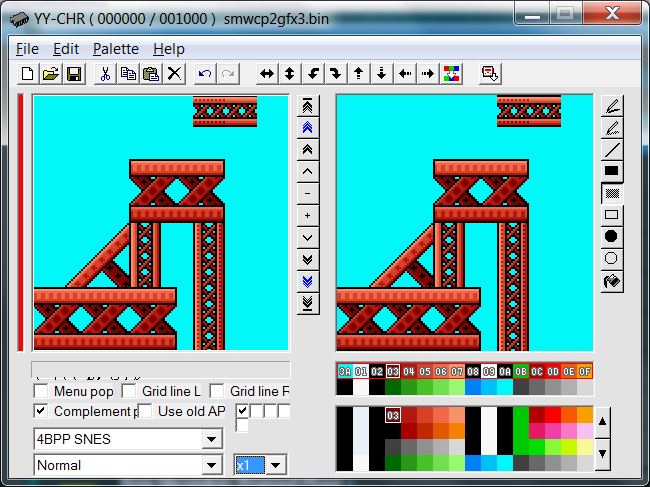Jump to start of file button
The image size is (650, 487).
pyautogui.click(x=308, y=106)
